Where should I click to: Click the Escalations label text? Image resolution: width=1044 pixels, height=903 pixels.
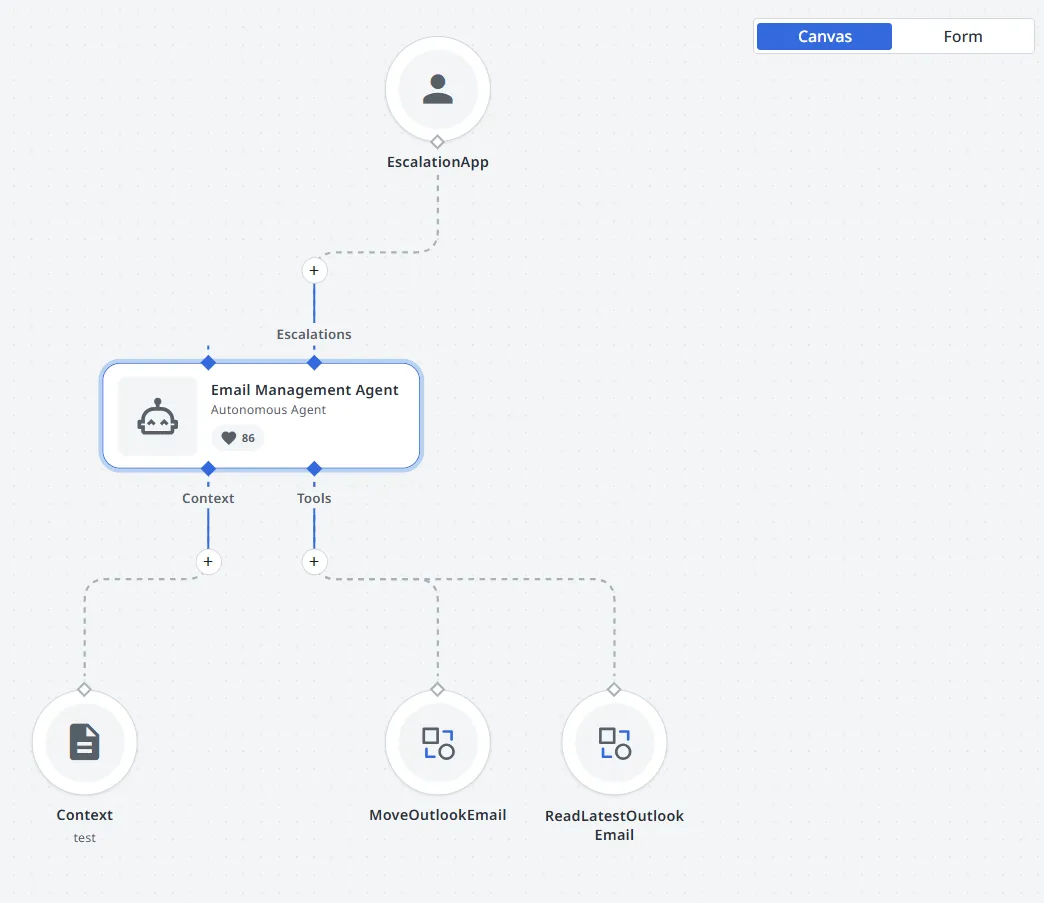click(x=314, y=334)
